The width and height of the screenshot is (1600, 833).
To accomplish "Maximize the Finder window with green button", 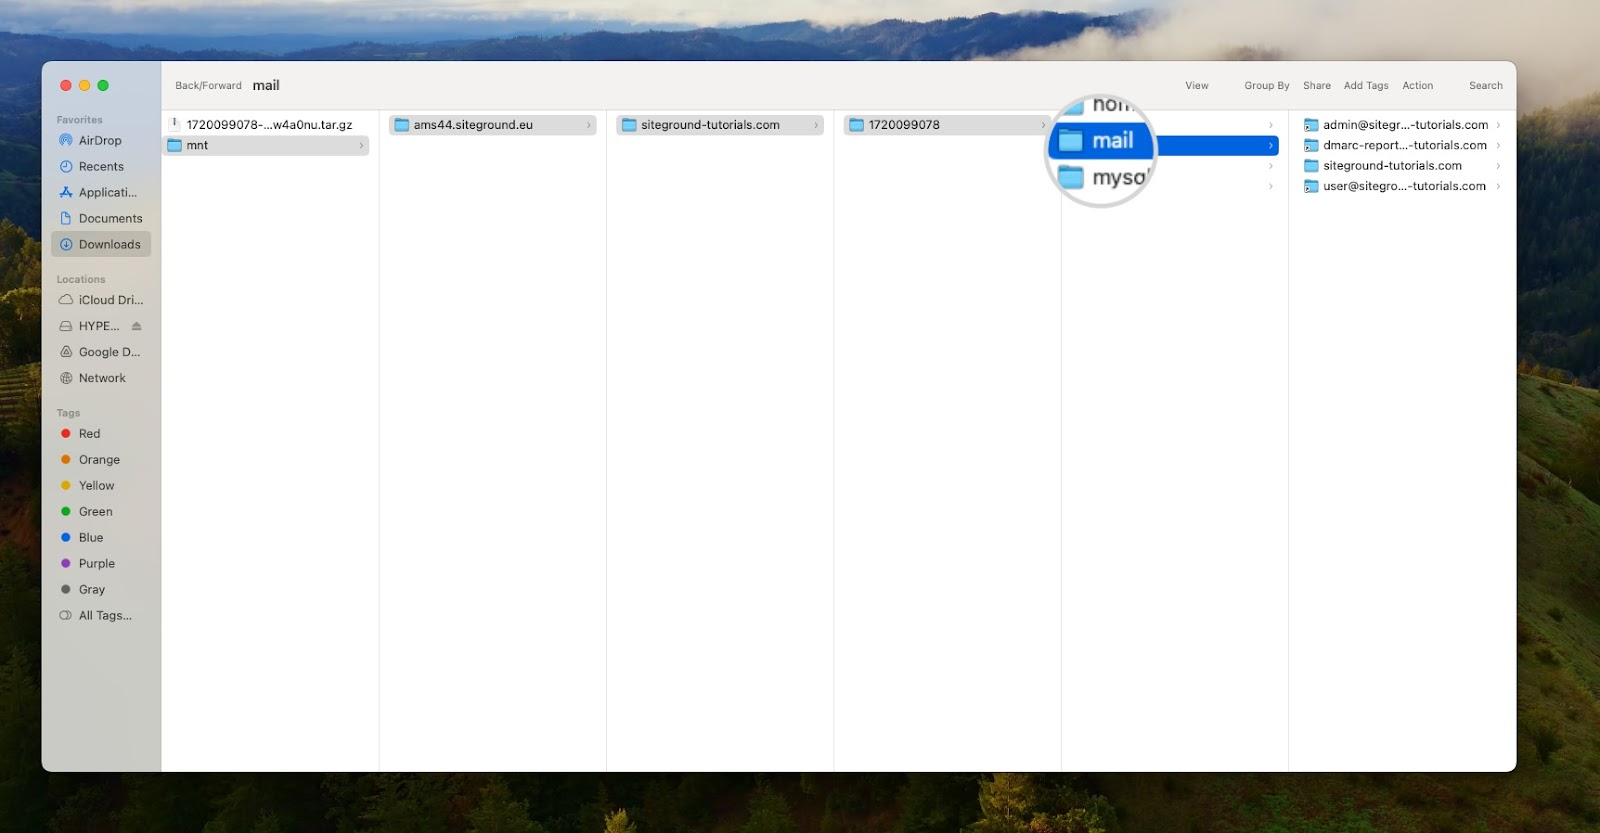I will [x=103, y=86].
